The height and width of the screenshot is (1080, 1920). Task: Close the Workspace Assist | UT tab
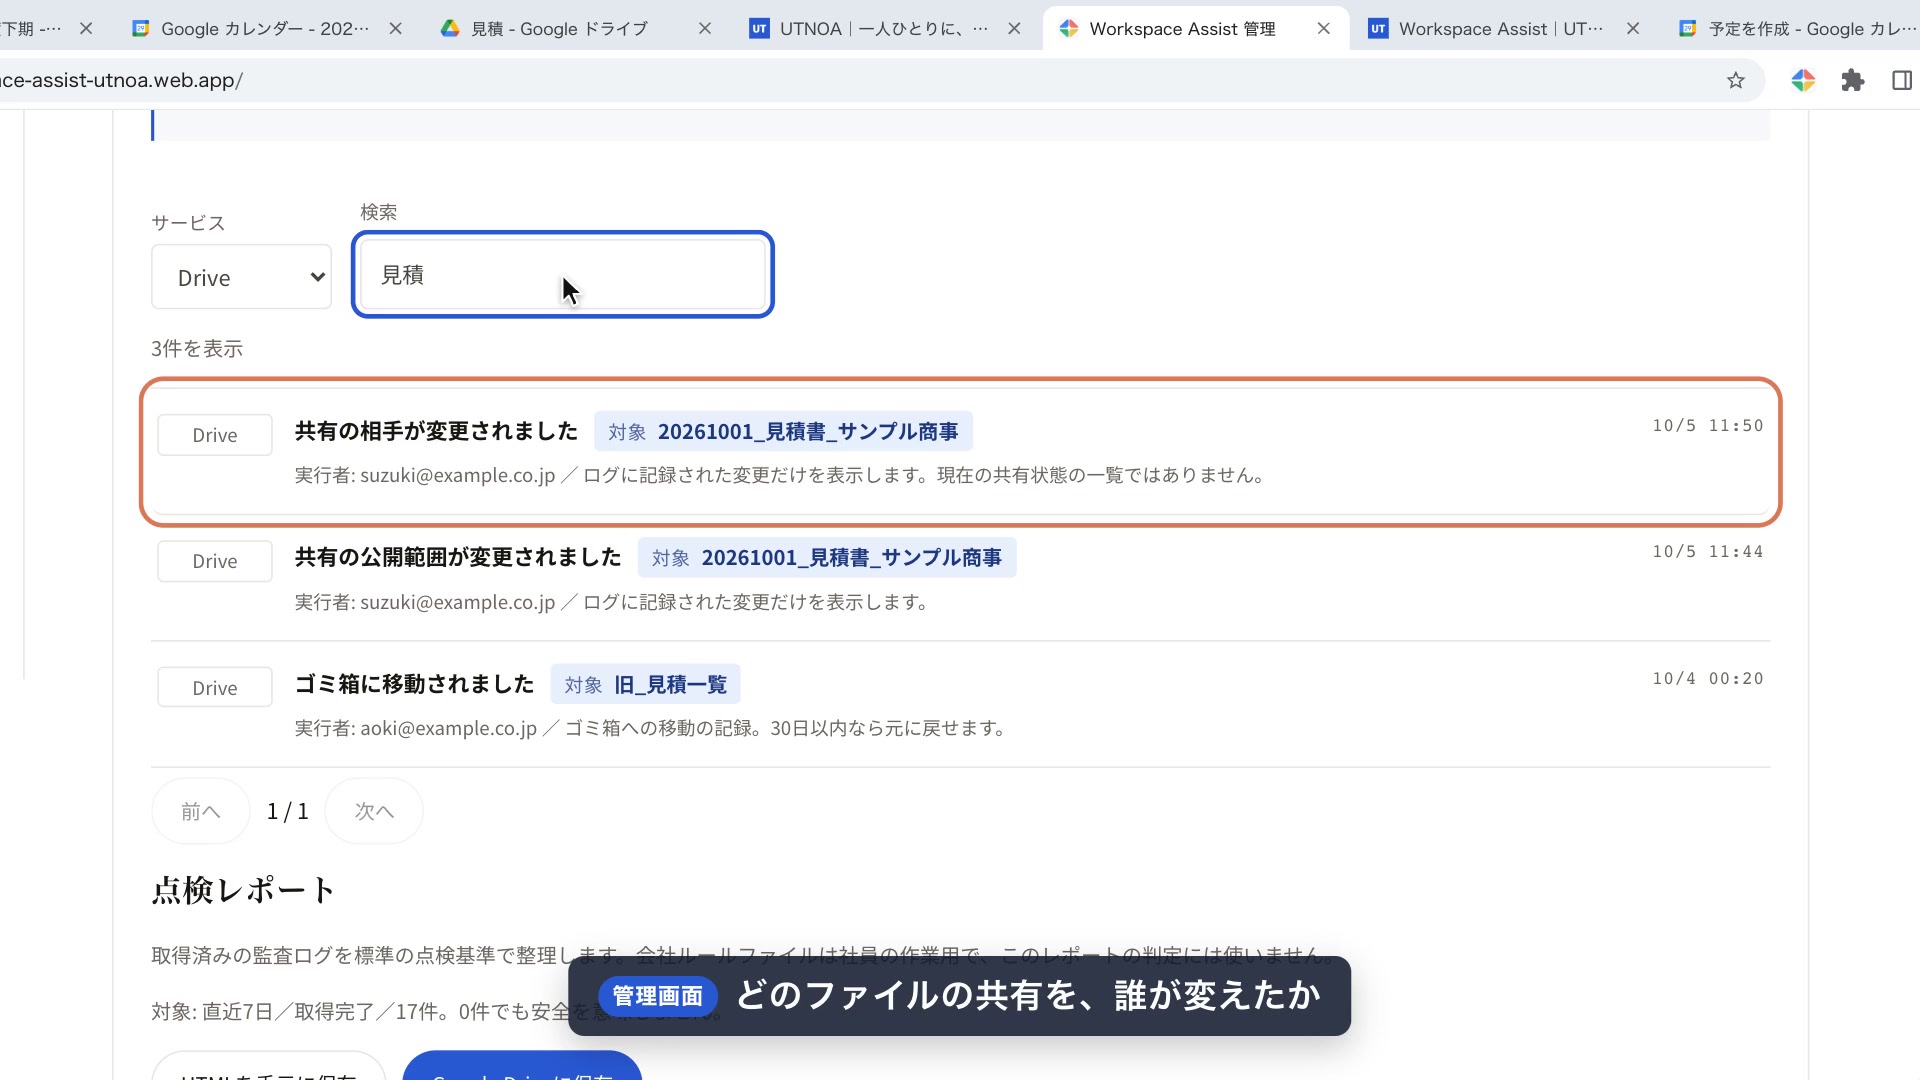coord(1632,29)
